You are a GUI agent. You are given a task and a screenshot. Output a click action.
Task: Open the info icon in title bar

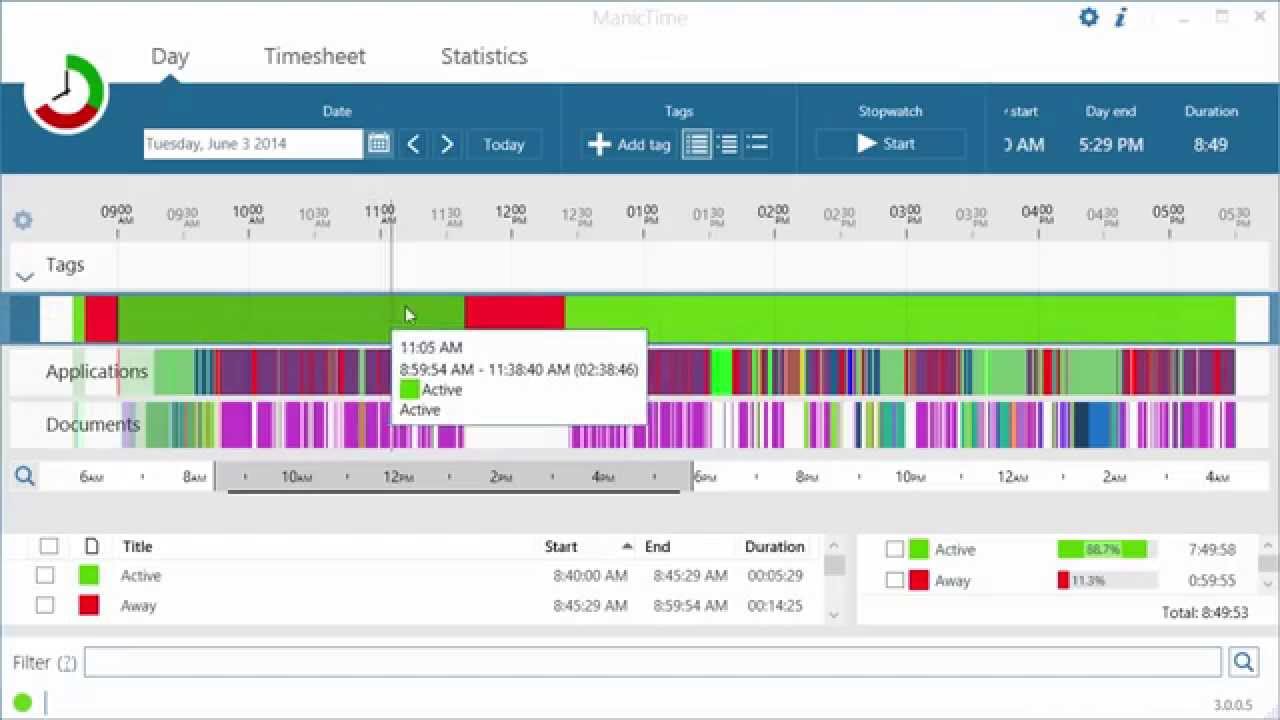[1121, 17]
